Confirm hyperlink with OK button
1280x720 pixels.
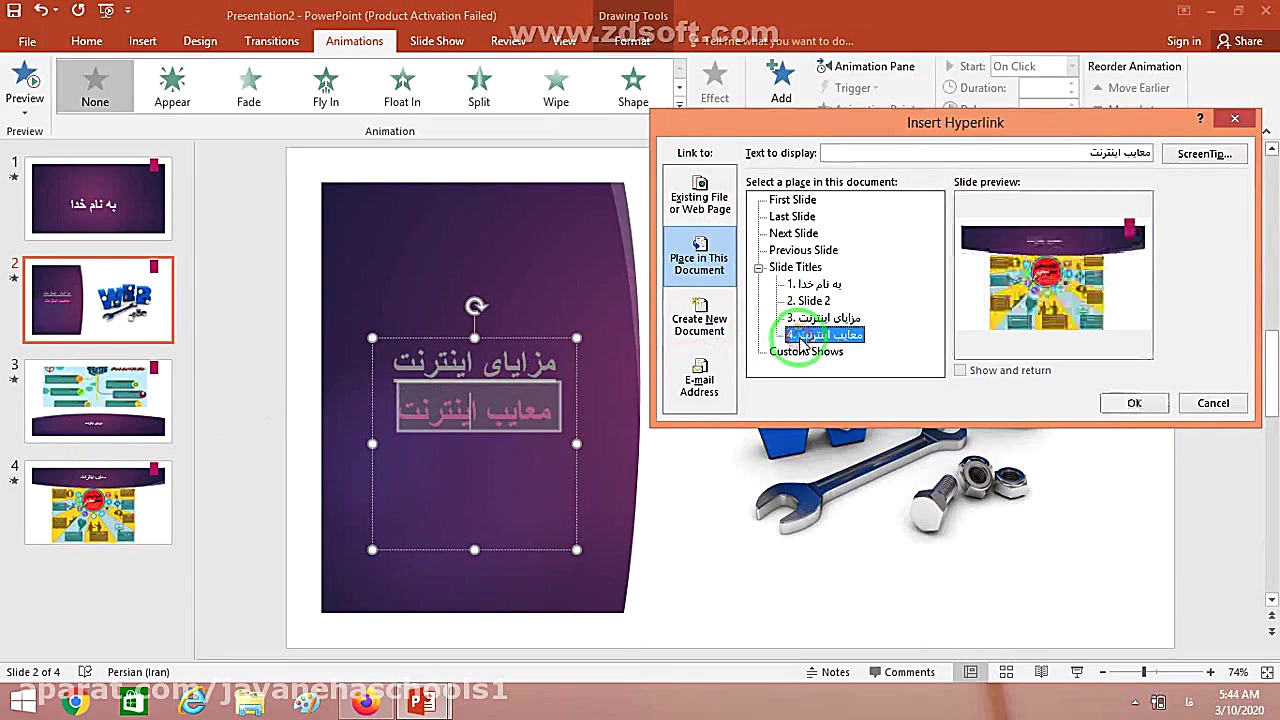coord(1134,403)
